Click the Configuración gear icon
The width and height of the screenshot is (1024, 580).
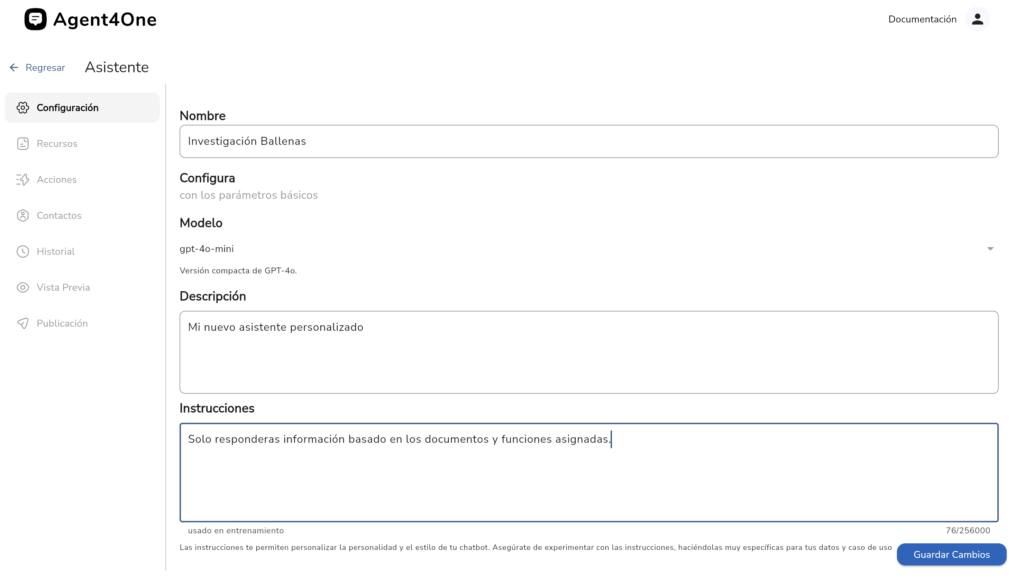[x=23, y=108]
